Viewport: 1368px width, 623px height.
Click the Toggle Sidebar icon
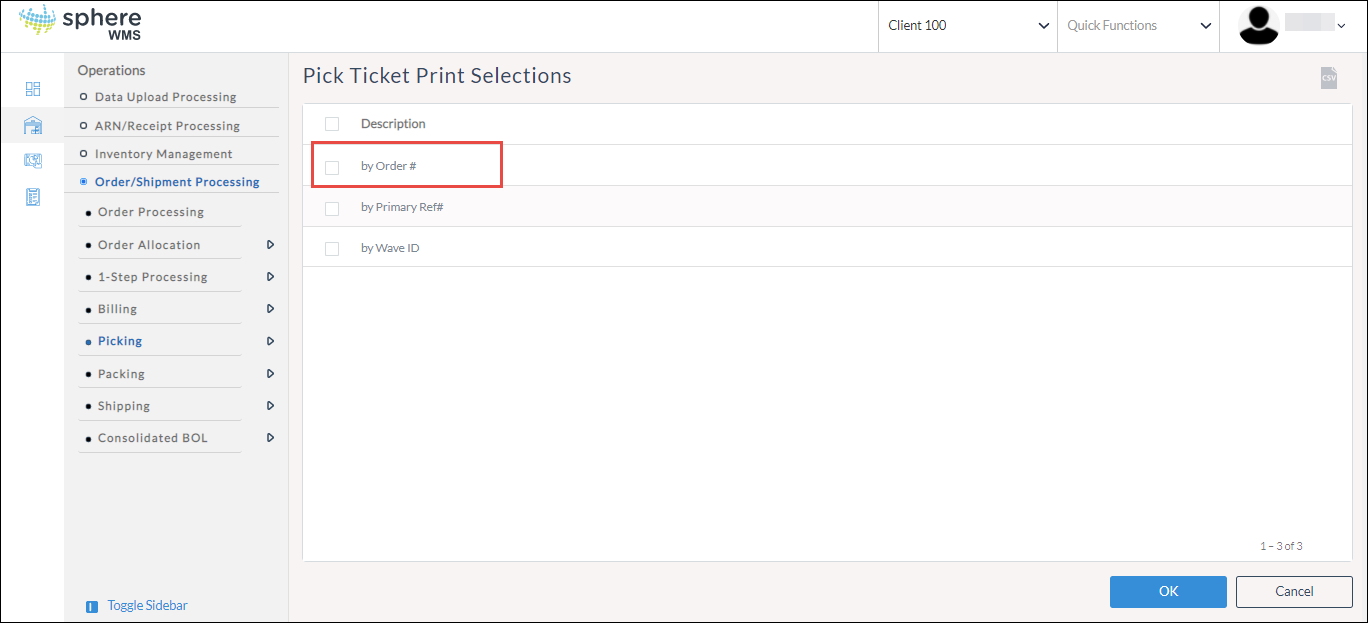pos(92,606)
